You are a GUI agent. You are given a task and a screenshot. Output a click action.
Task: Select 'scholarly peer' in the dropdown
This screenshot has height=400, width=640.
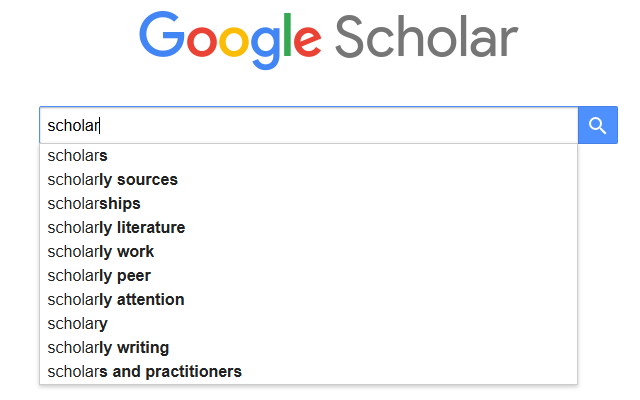pyautogui.click(x=99, y=276)
